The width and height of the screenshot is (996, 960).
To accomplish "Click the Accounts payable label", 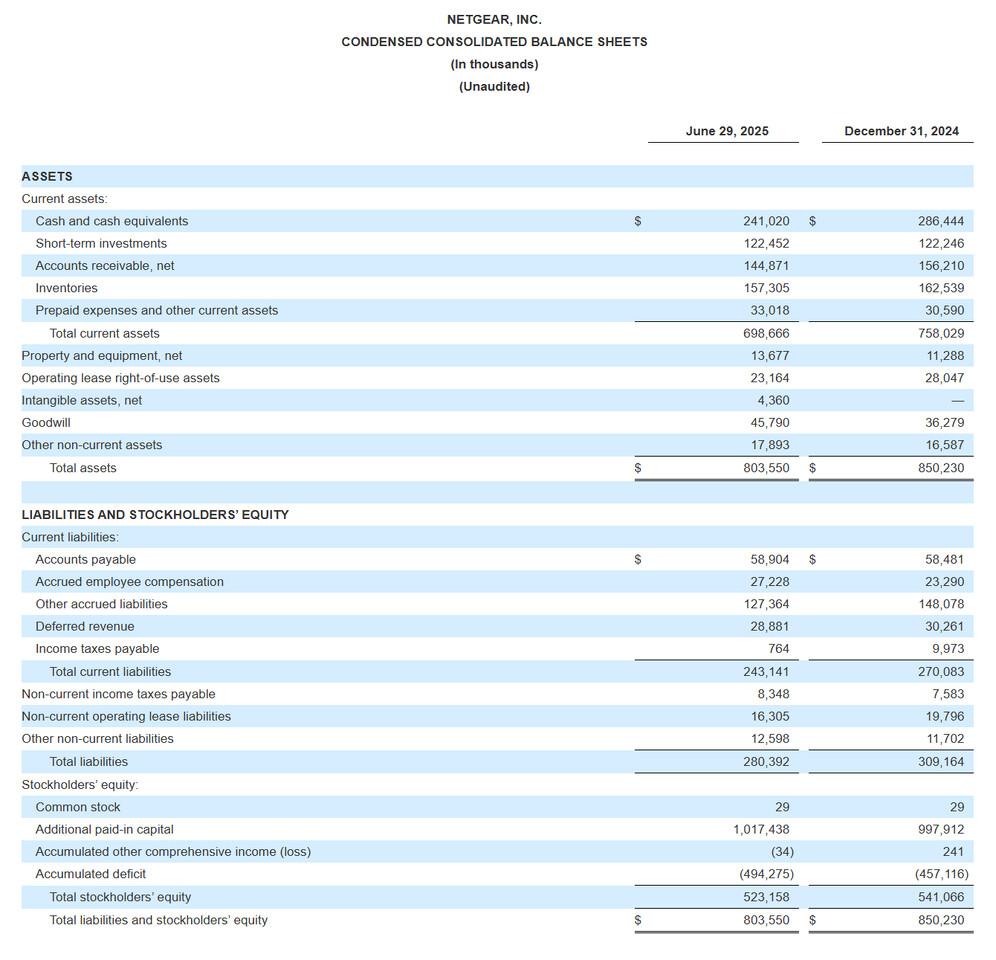I will pyautogui.click(x=86, y=560).
